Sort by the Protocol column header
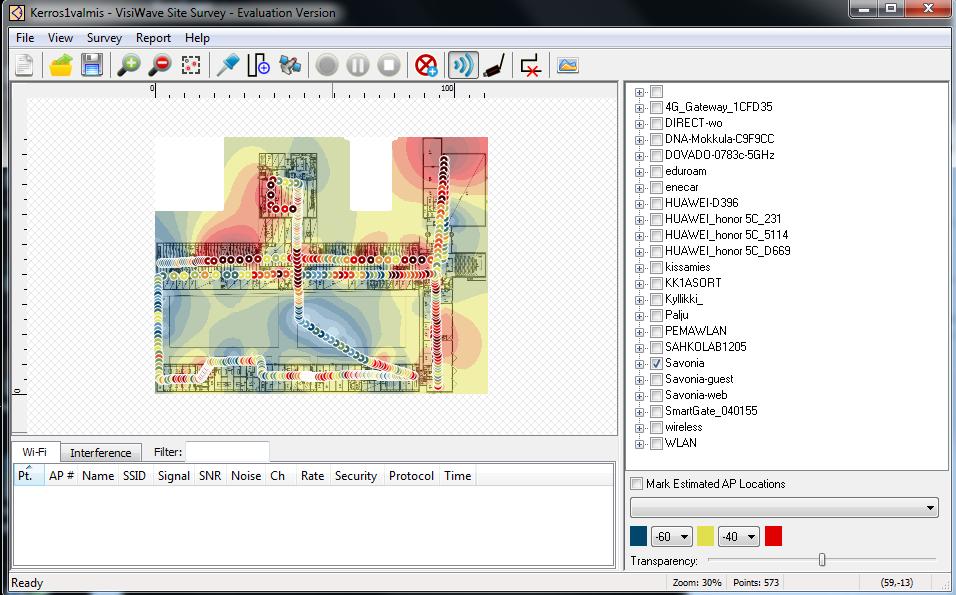The height and width of the screenshot is (595, 956). tap(412, 476)
